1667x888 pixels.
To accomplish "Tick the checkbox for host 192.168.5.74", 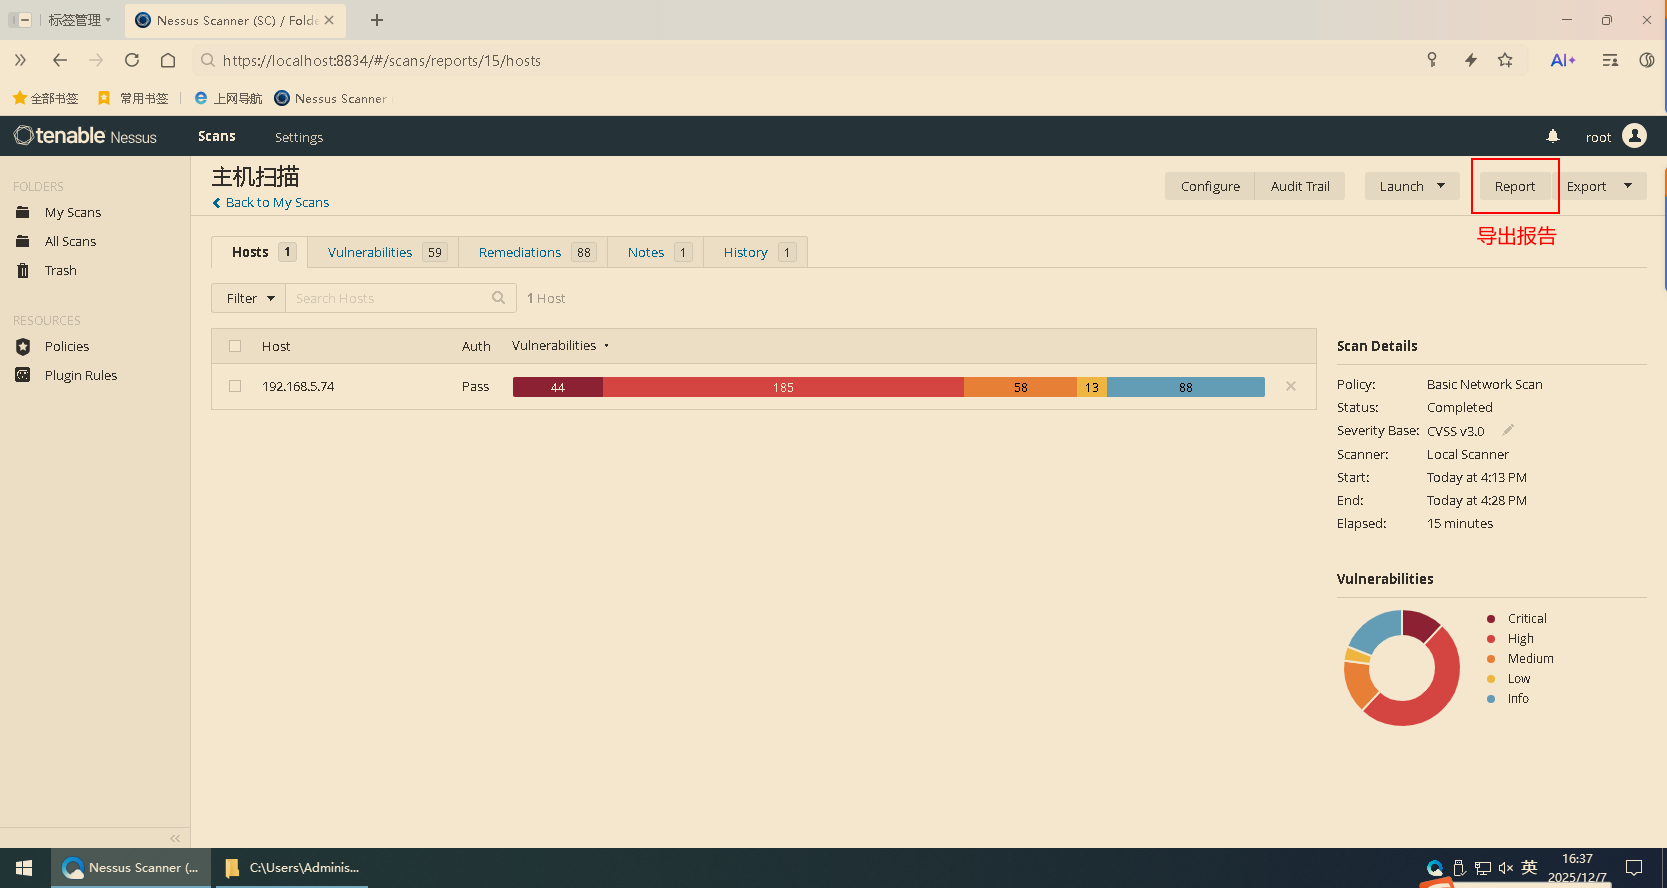I will [235, 386].
